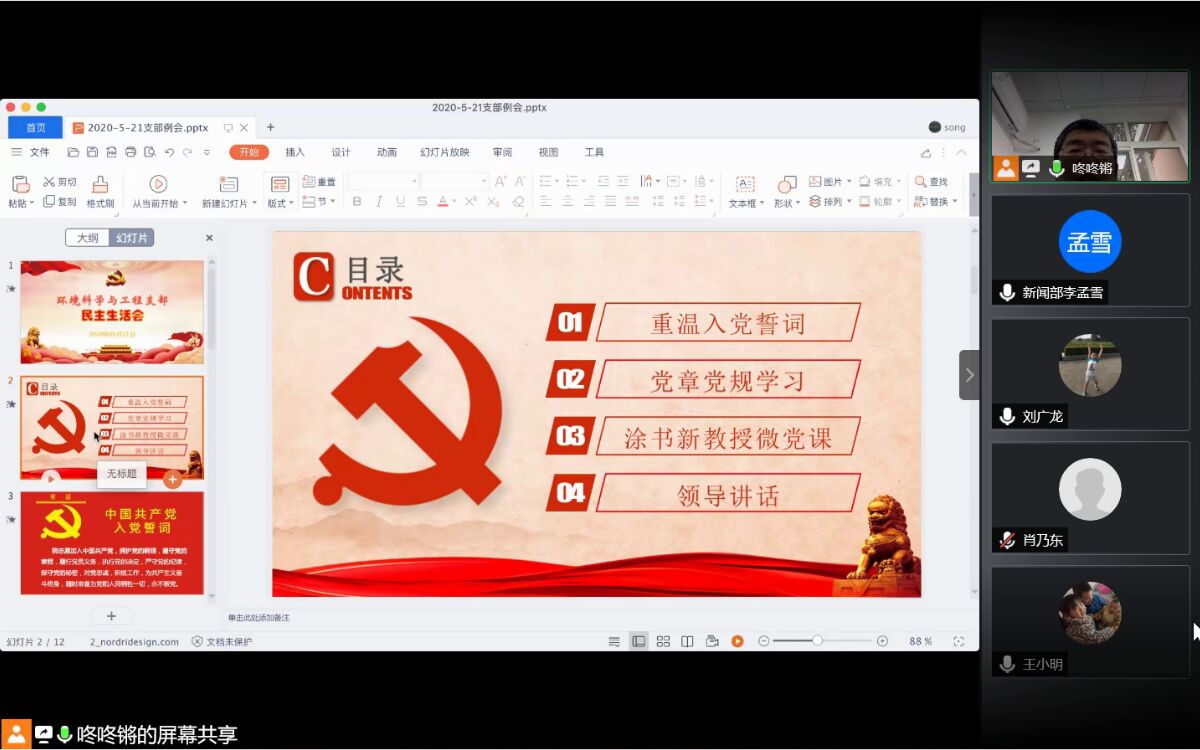Open the Paste (粘贴) dropdown arrow
The image size is (1200, 750).
click(x=32, y=202)
